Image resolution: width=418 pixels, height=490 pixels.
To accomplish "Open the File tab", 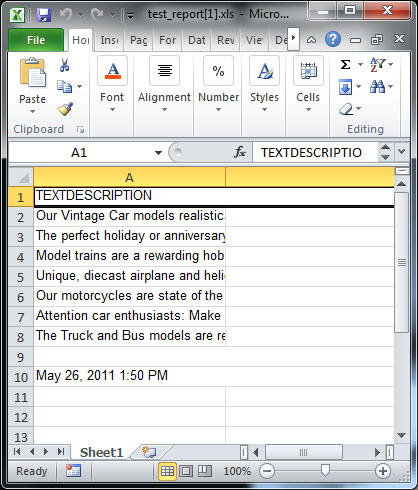I will point(36,40).
